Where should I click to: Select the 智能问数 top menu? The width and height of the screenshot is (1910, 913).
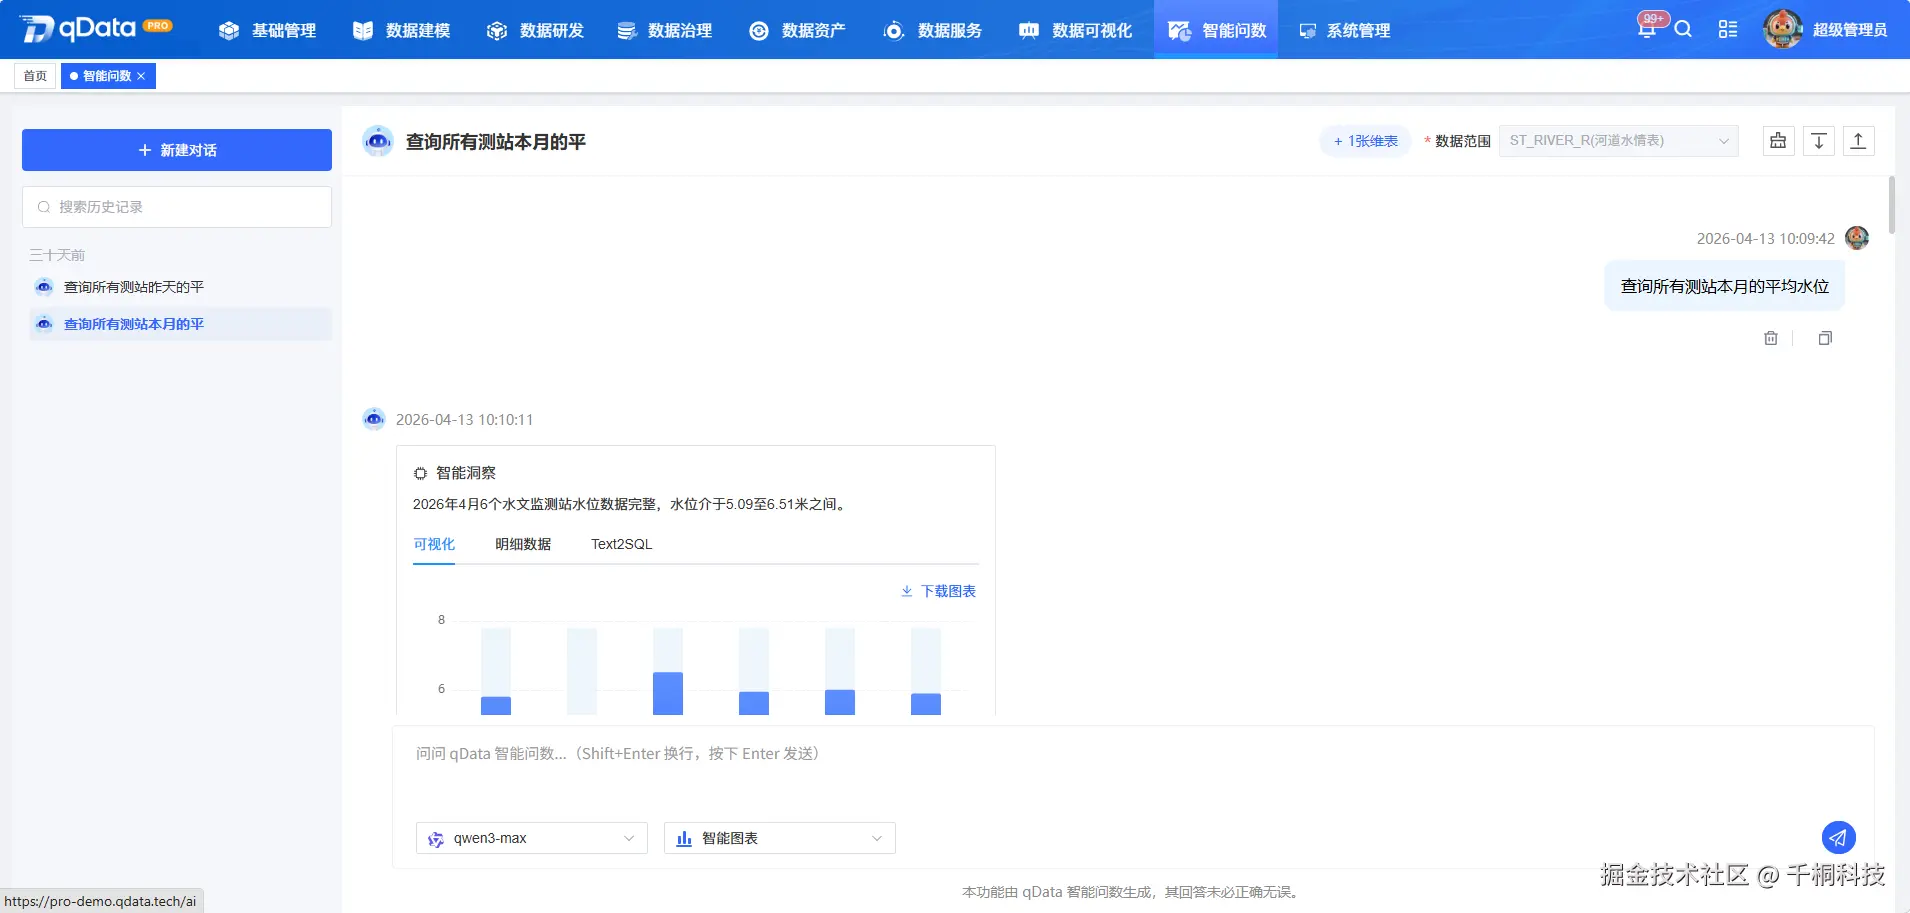tap(1216, 31)
